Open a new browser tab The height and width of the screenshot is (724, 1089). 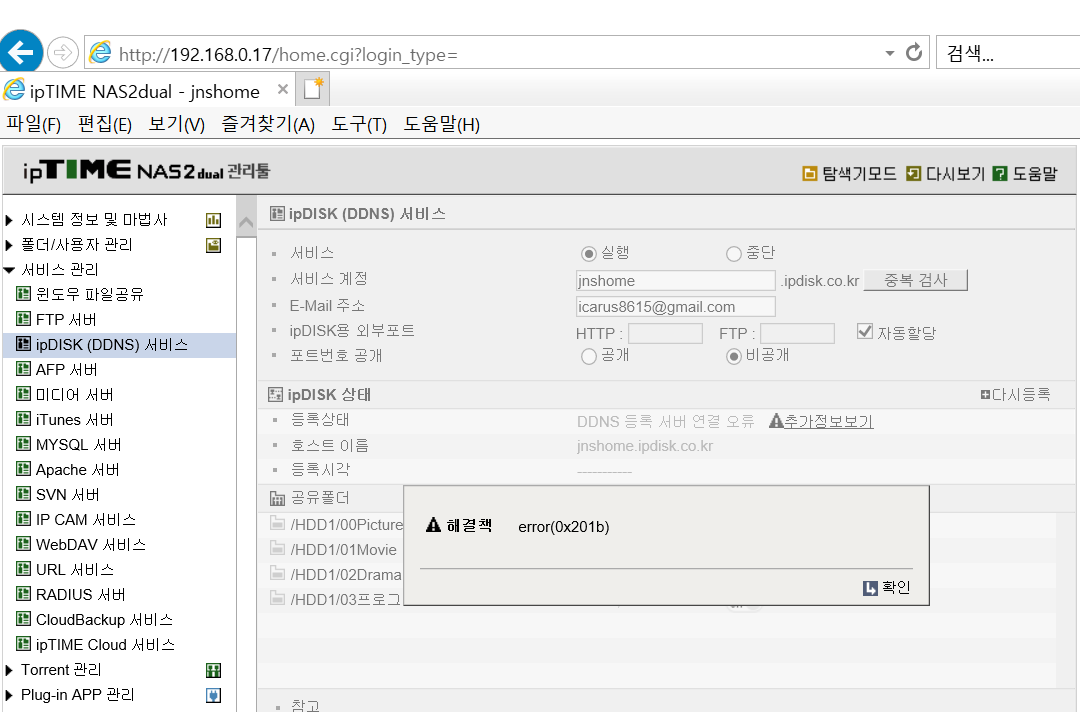(x=313, y=90)
